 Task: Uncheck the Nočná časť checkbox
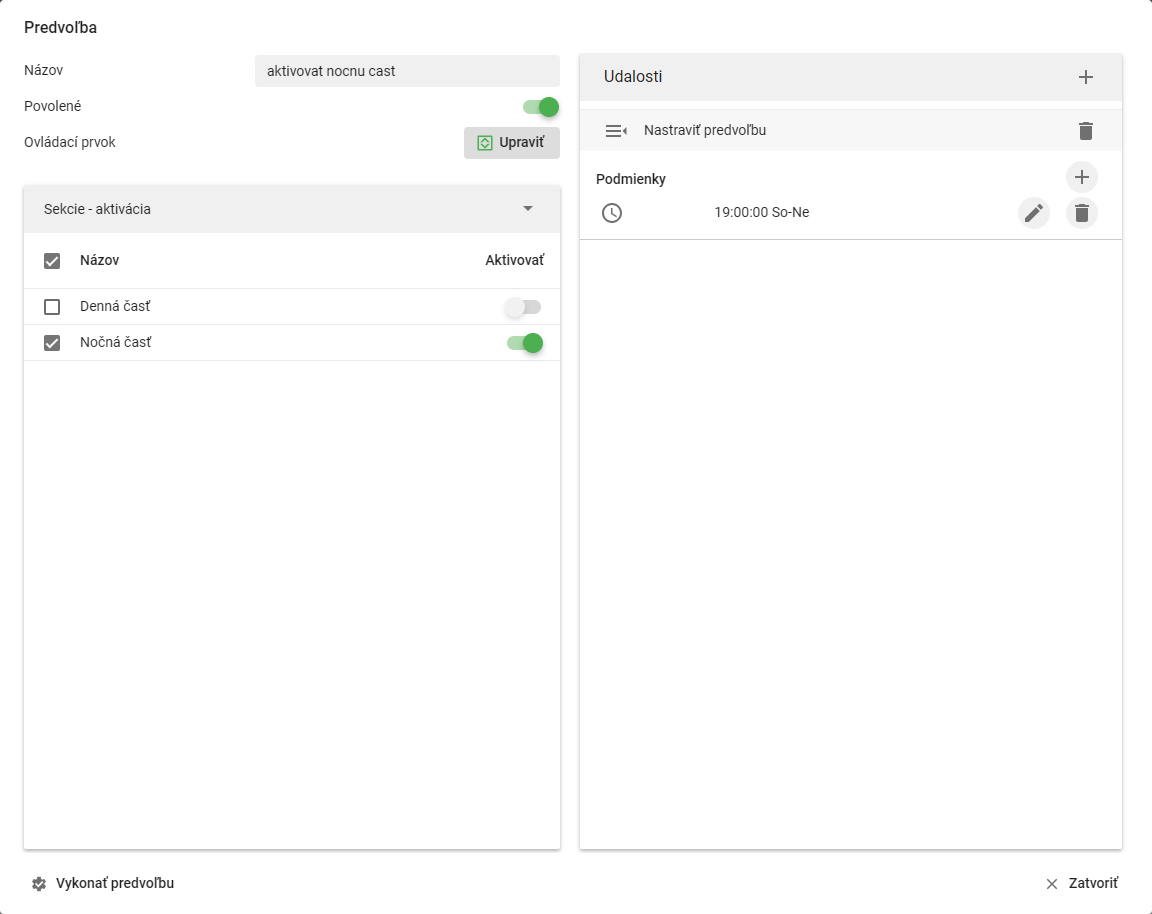(x=52, y=343)
